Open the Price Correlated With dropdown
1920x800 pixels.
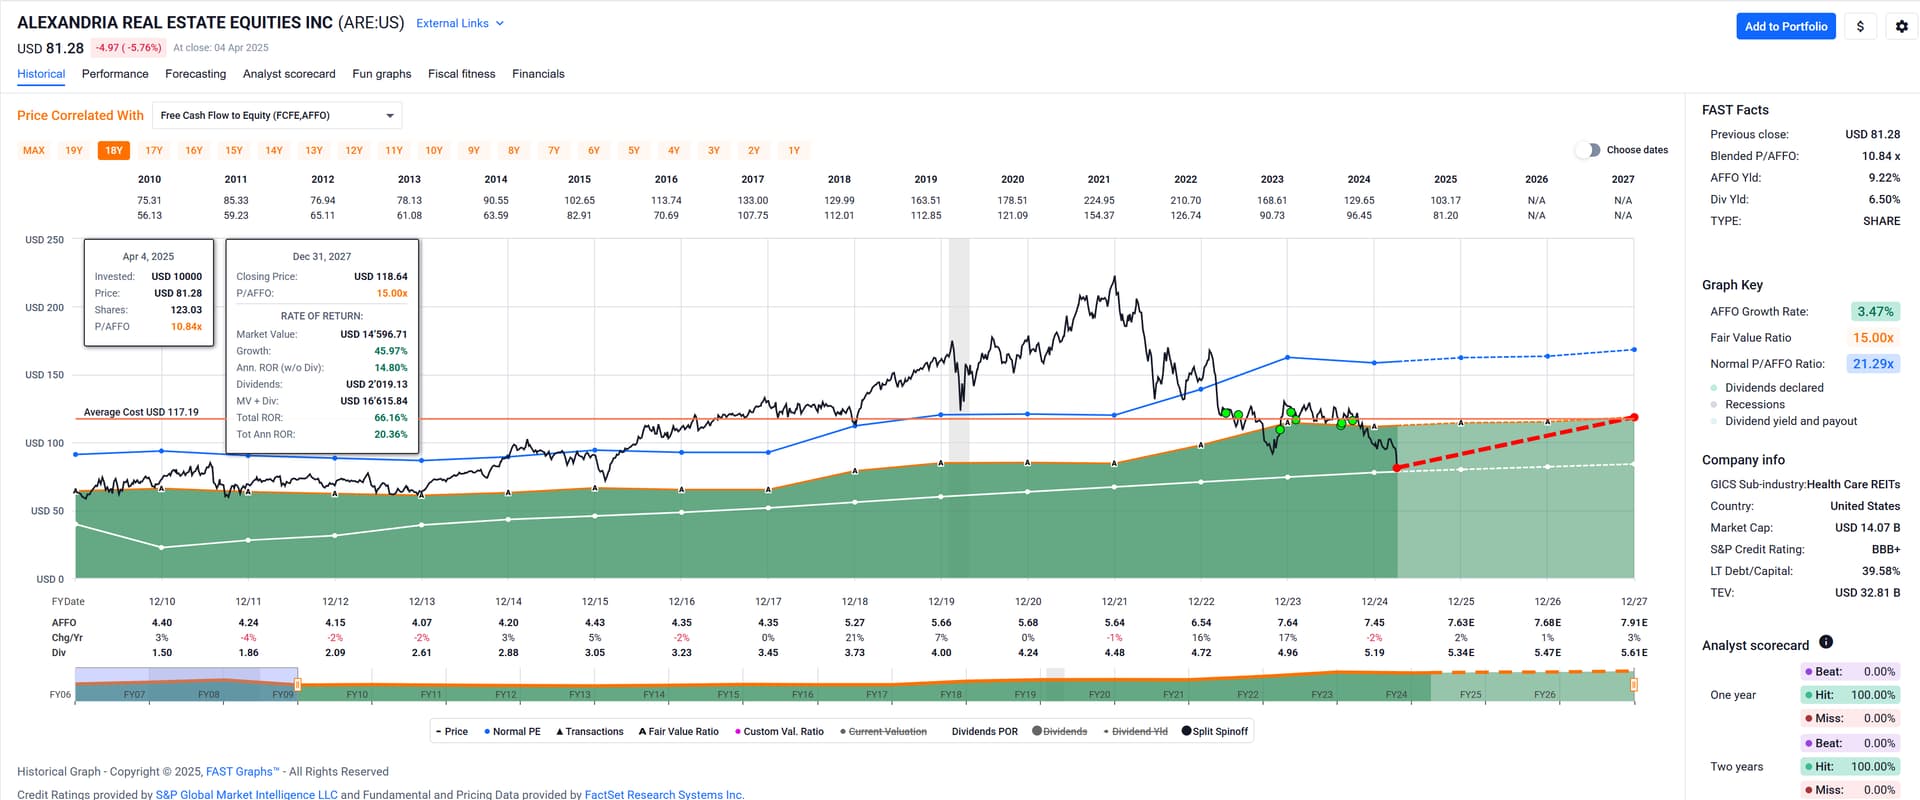tap(277, 116)
